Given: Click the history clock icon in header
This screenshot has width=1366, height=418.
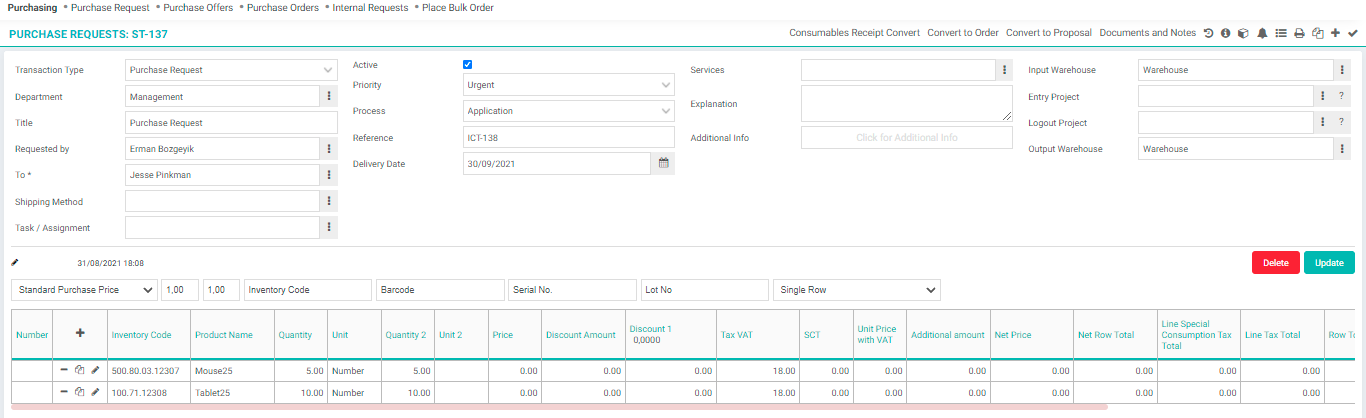Looking at the screenshot, I should 1208,33.
